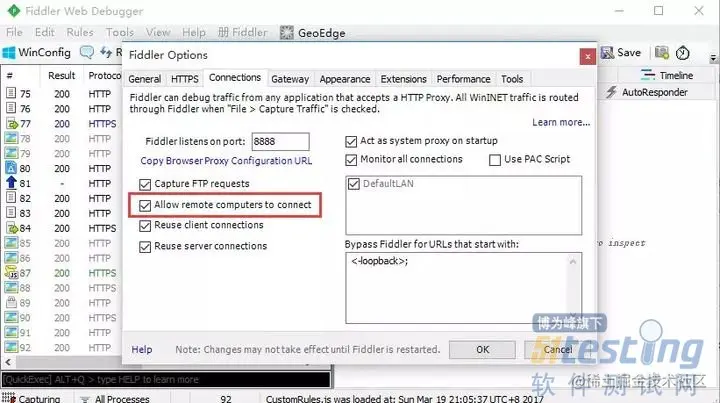The height and width of the screenshot is (403, 720).
Task: Switch to the Gateway tab
Action: [290, 79]
